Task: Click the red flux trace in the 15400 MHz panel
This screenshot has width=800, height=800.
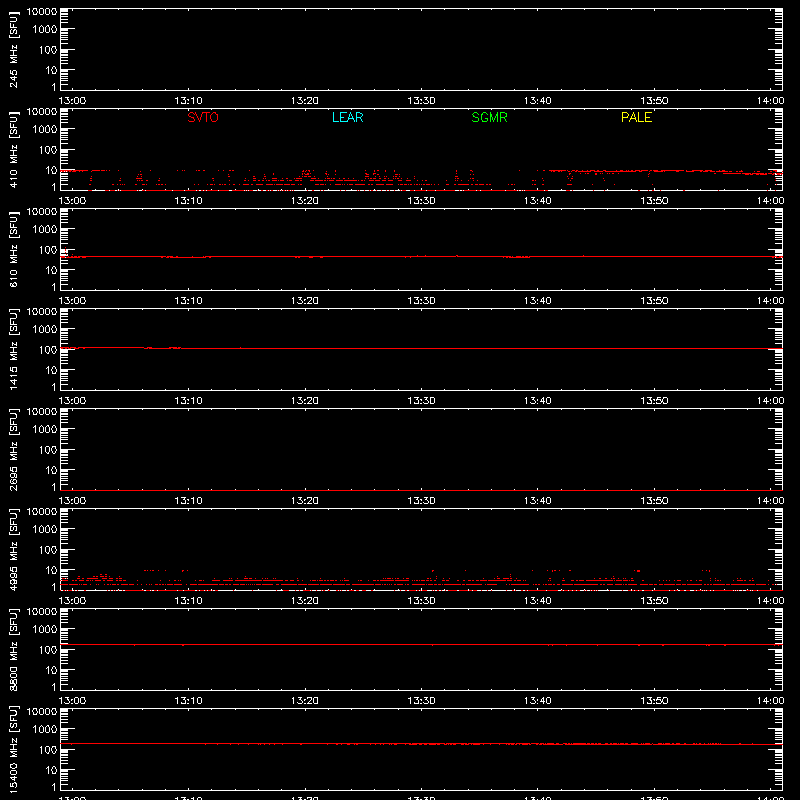Action: coord(421,744)
